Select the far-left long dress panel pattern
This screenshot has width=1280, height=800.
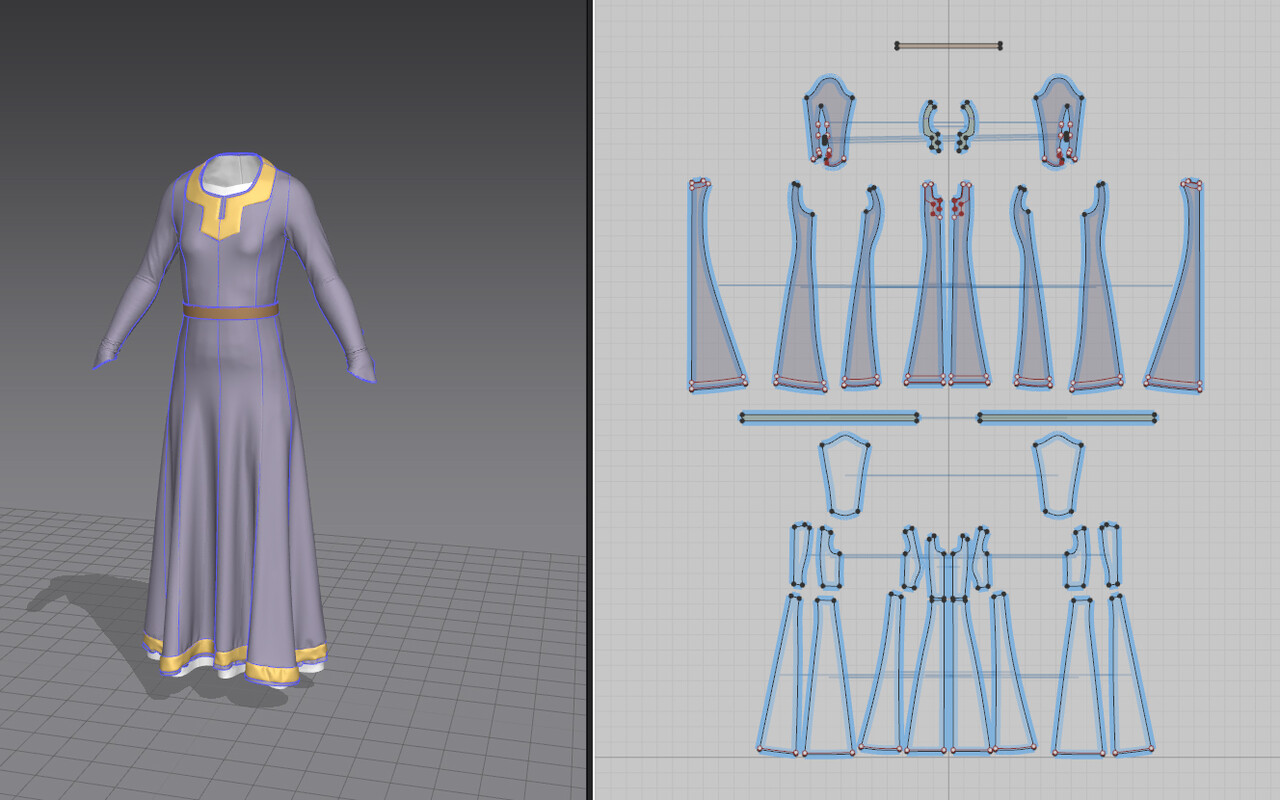[x=708, y=310]
